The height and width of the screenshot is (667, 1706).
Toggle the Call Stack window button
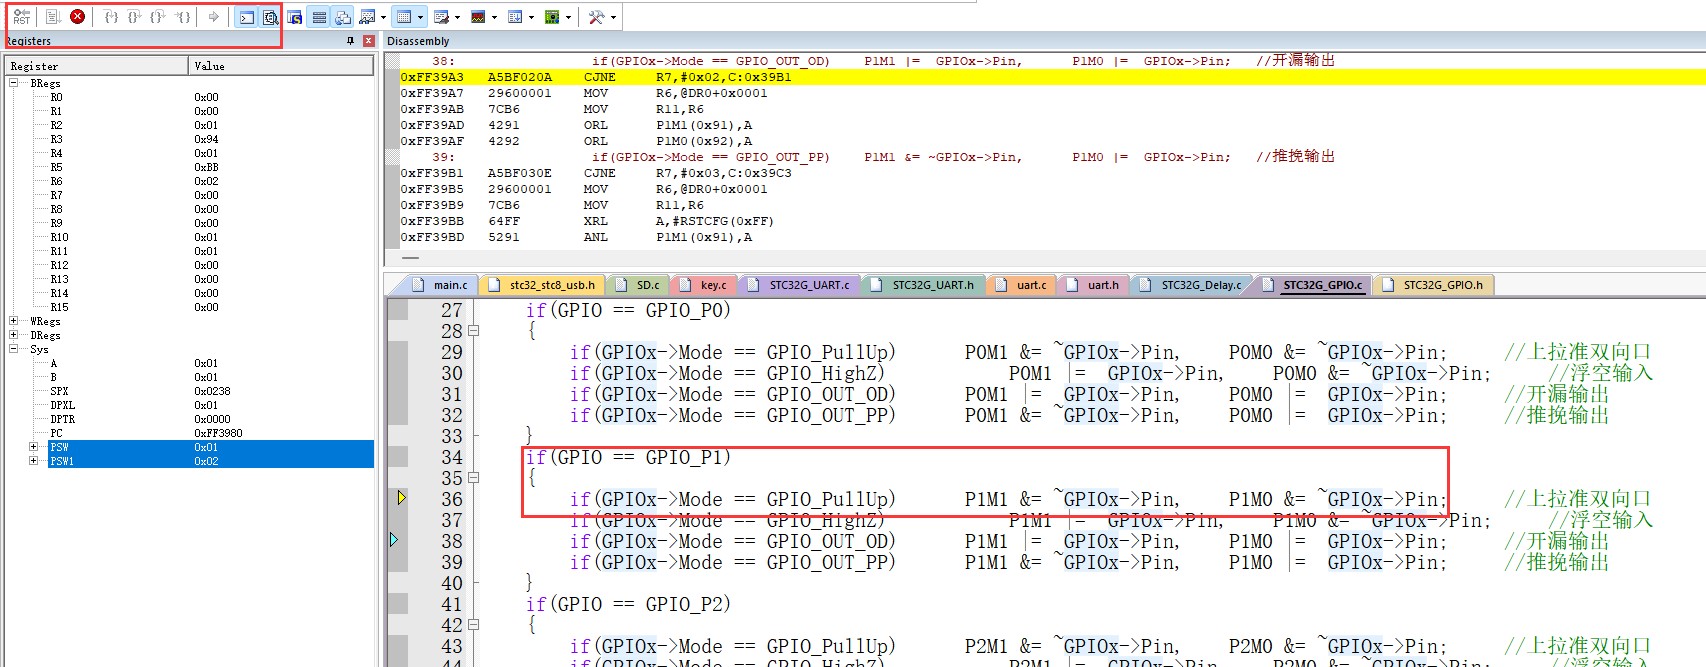343,17
